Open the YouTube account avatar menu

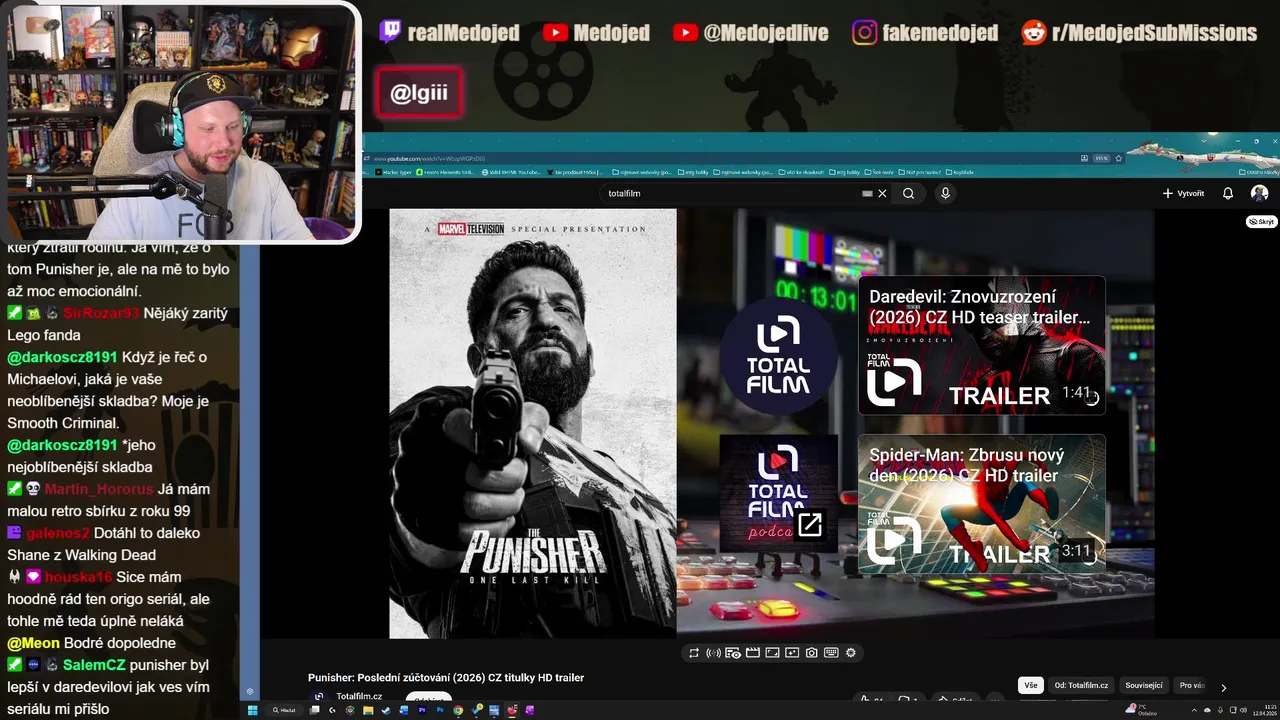point(1259,193)
